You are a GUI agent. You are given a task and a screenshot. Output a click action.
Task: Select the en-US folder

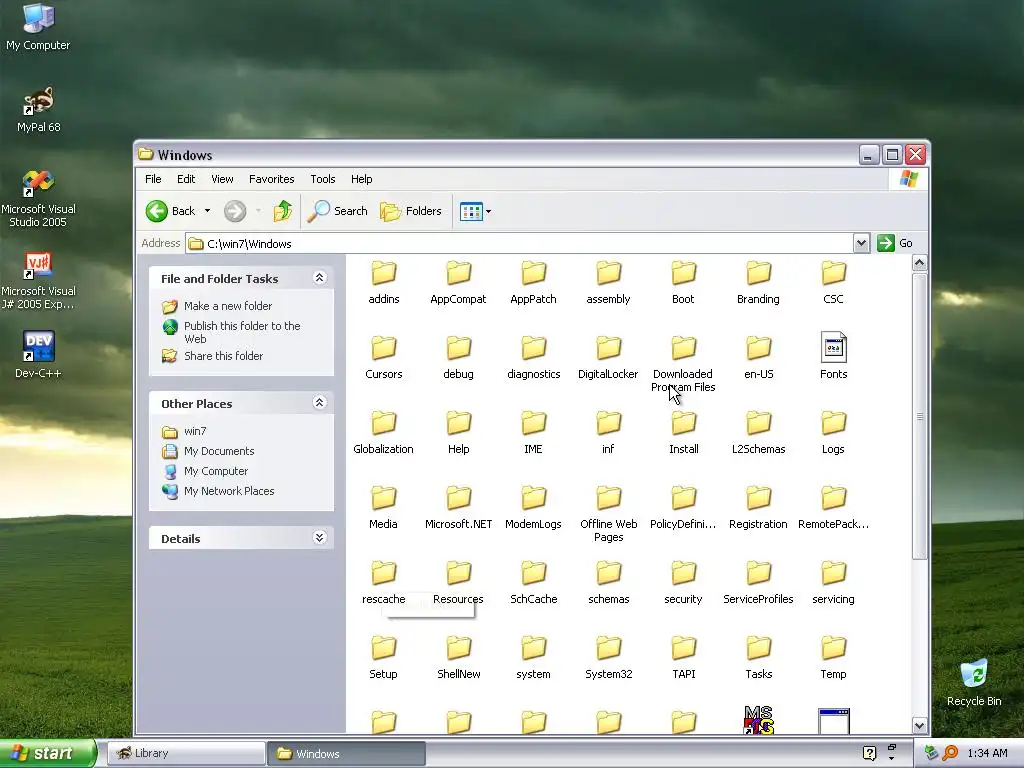pos(758,359)
